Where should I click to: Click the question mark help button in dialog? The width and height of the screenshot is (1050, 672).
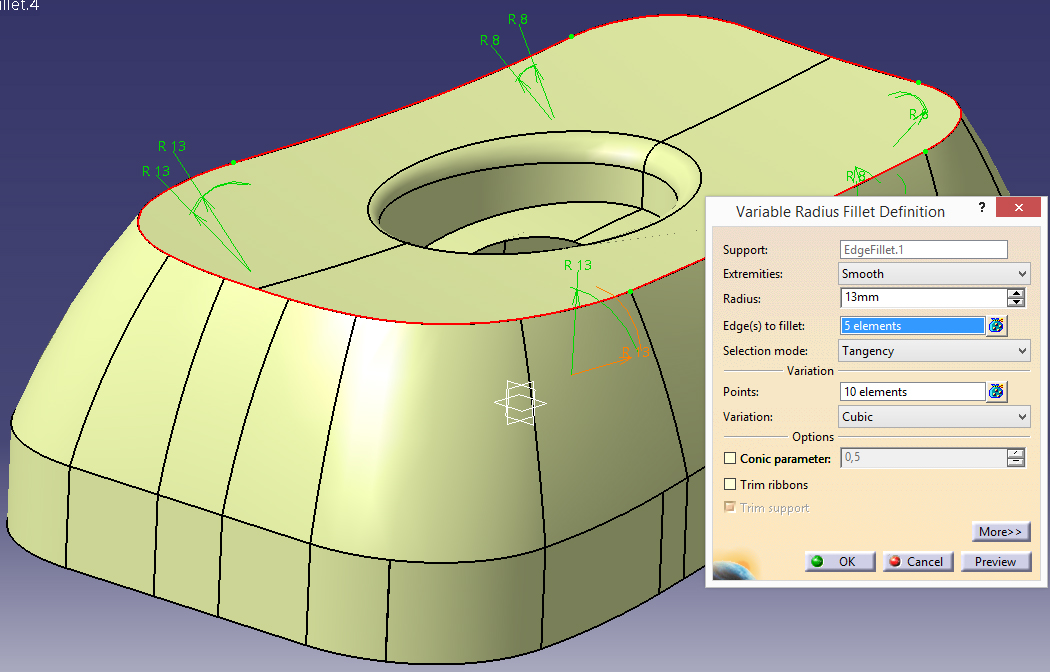(980, 208)
